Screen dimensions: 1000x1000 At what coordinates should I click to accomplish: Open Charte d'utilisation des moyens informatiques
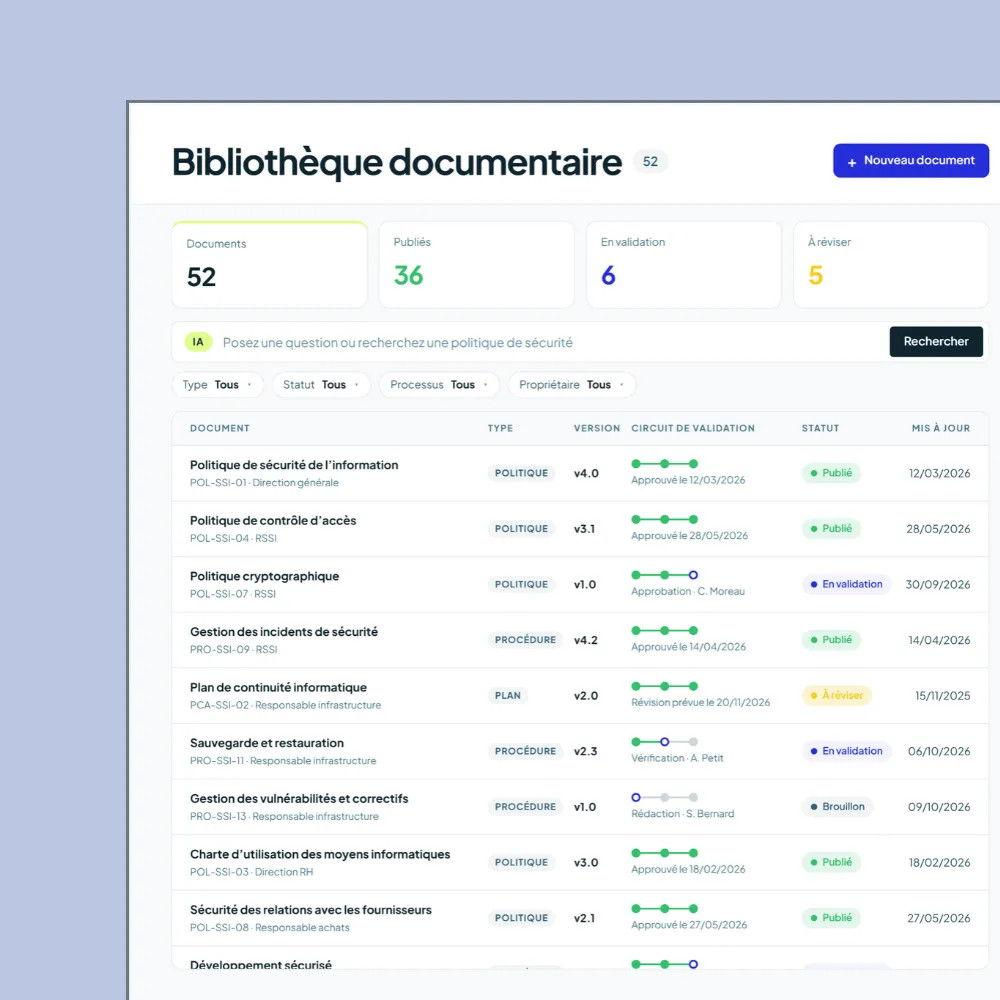pyautogui.click(x=320, y=854)
